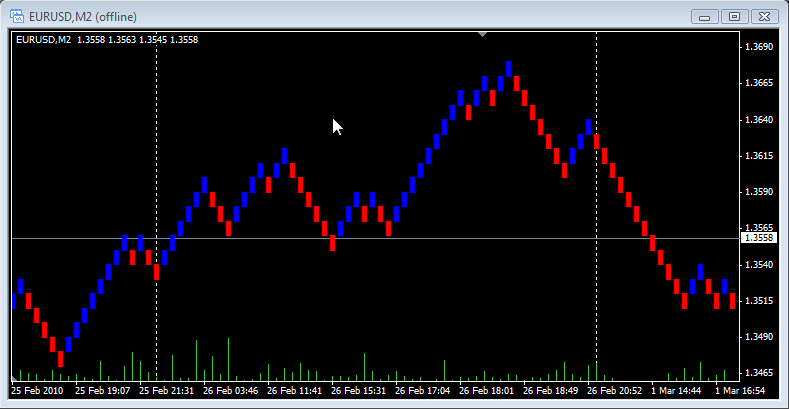Image resolution: width=789 pixels, height=409 pixels.
Task: Select the 26 Feb 03:46 time label
Action: (231, 390)
